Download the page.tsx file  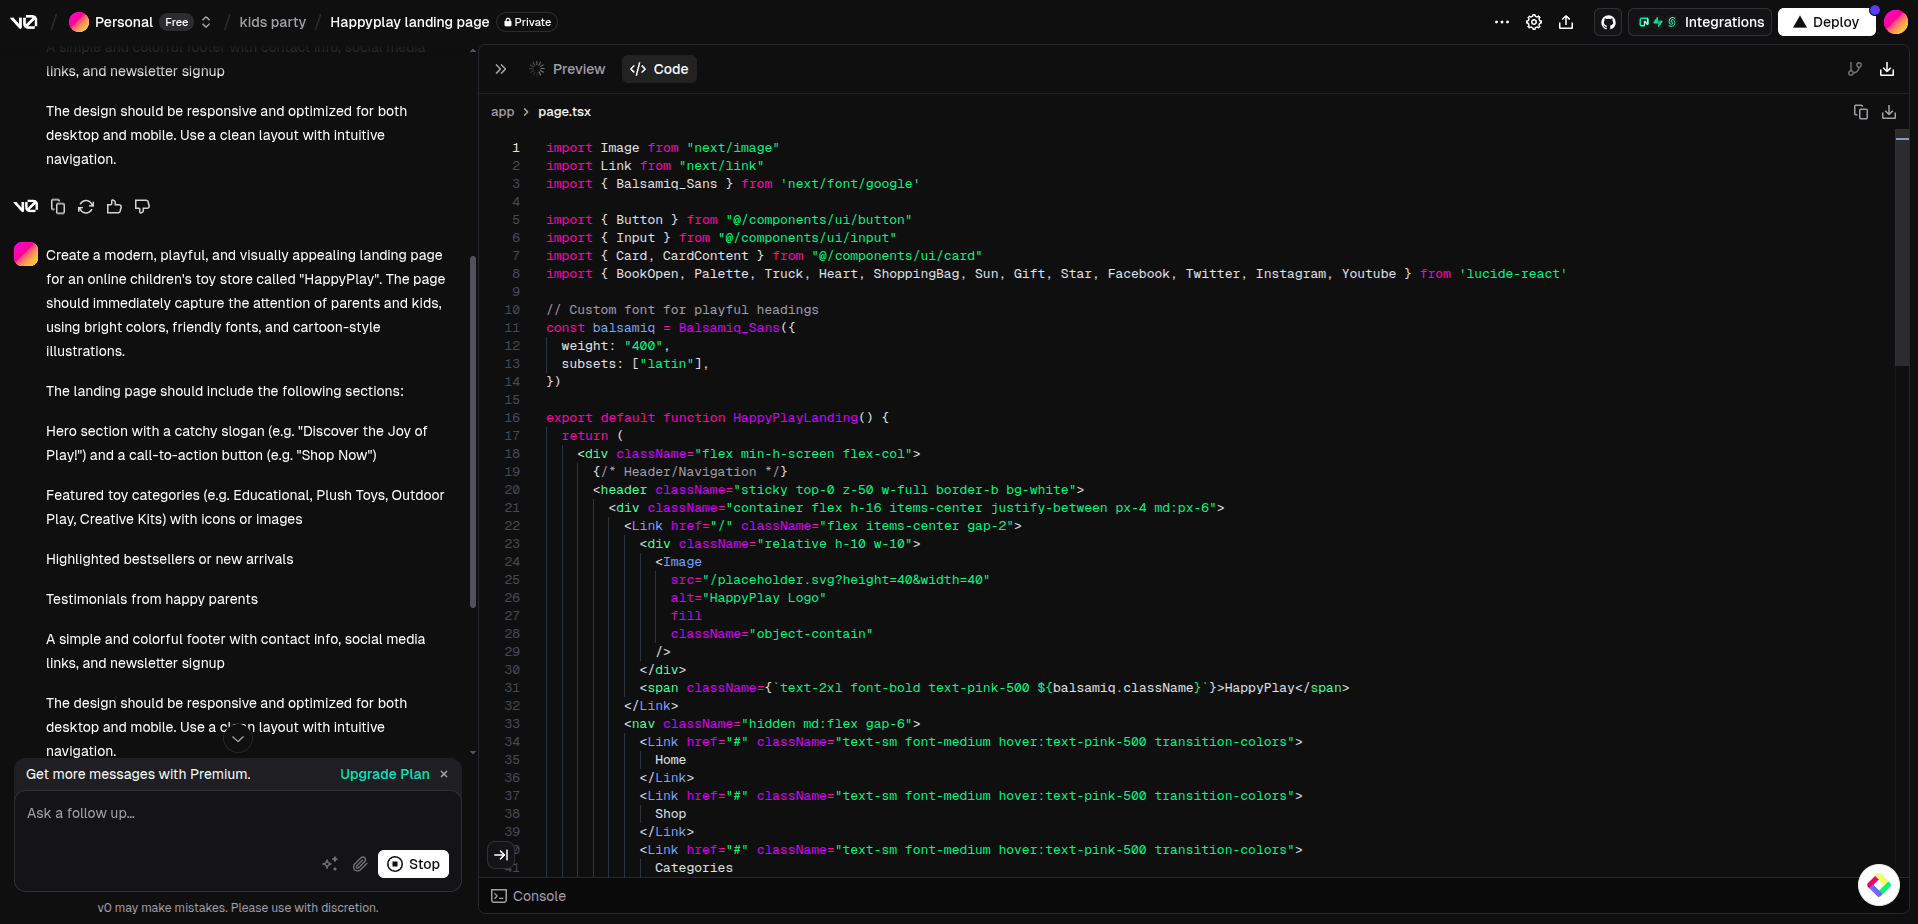pos(1889,112)
